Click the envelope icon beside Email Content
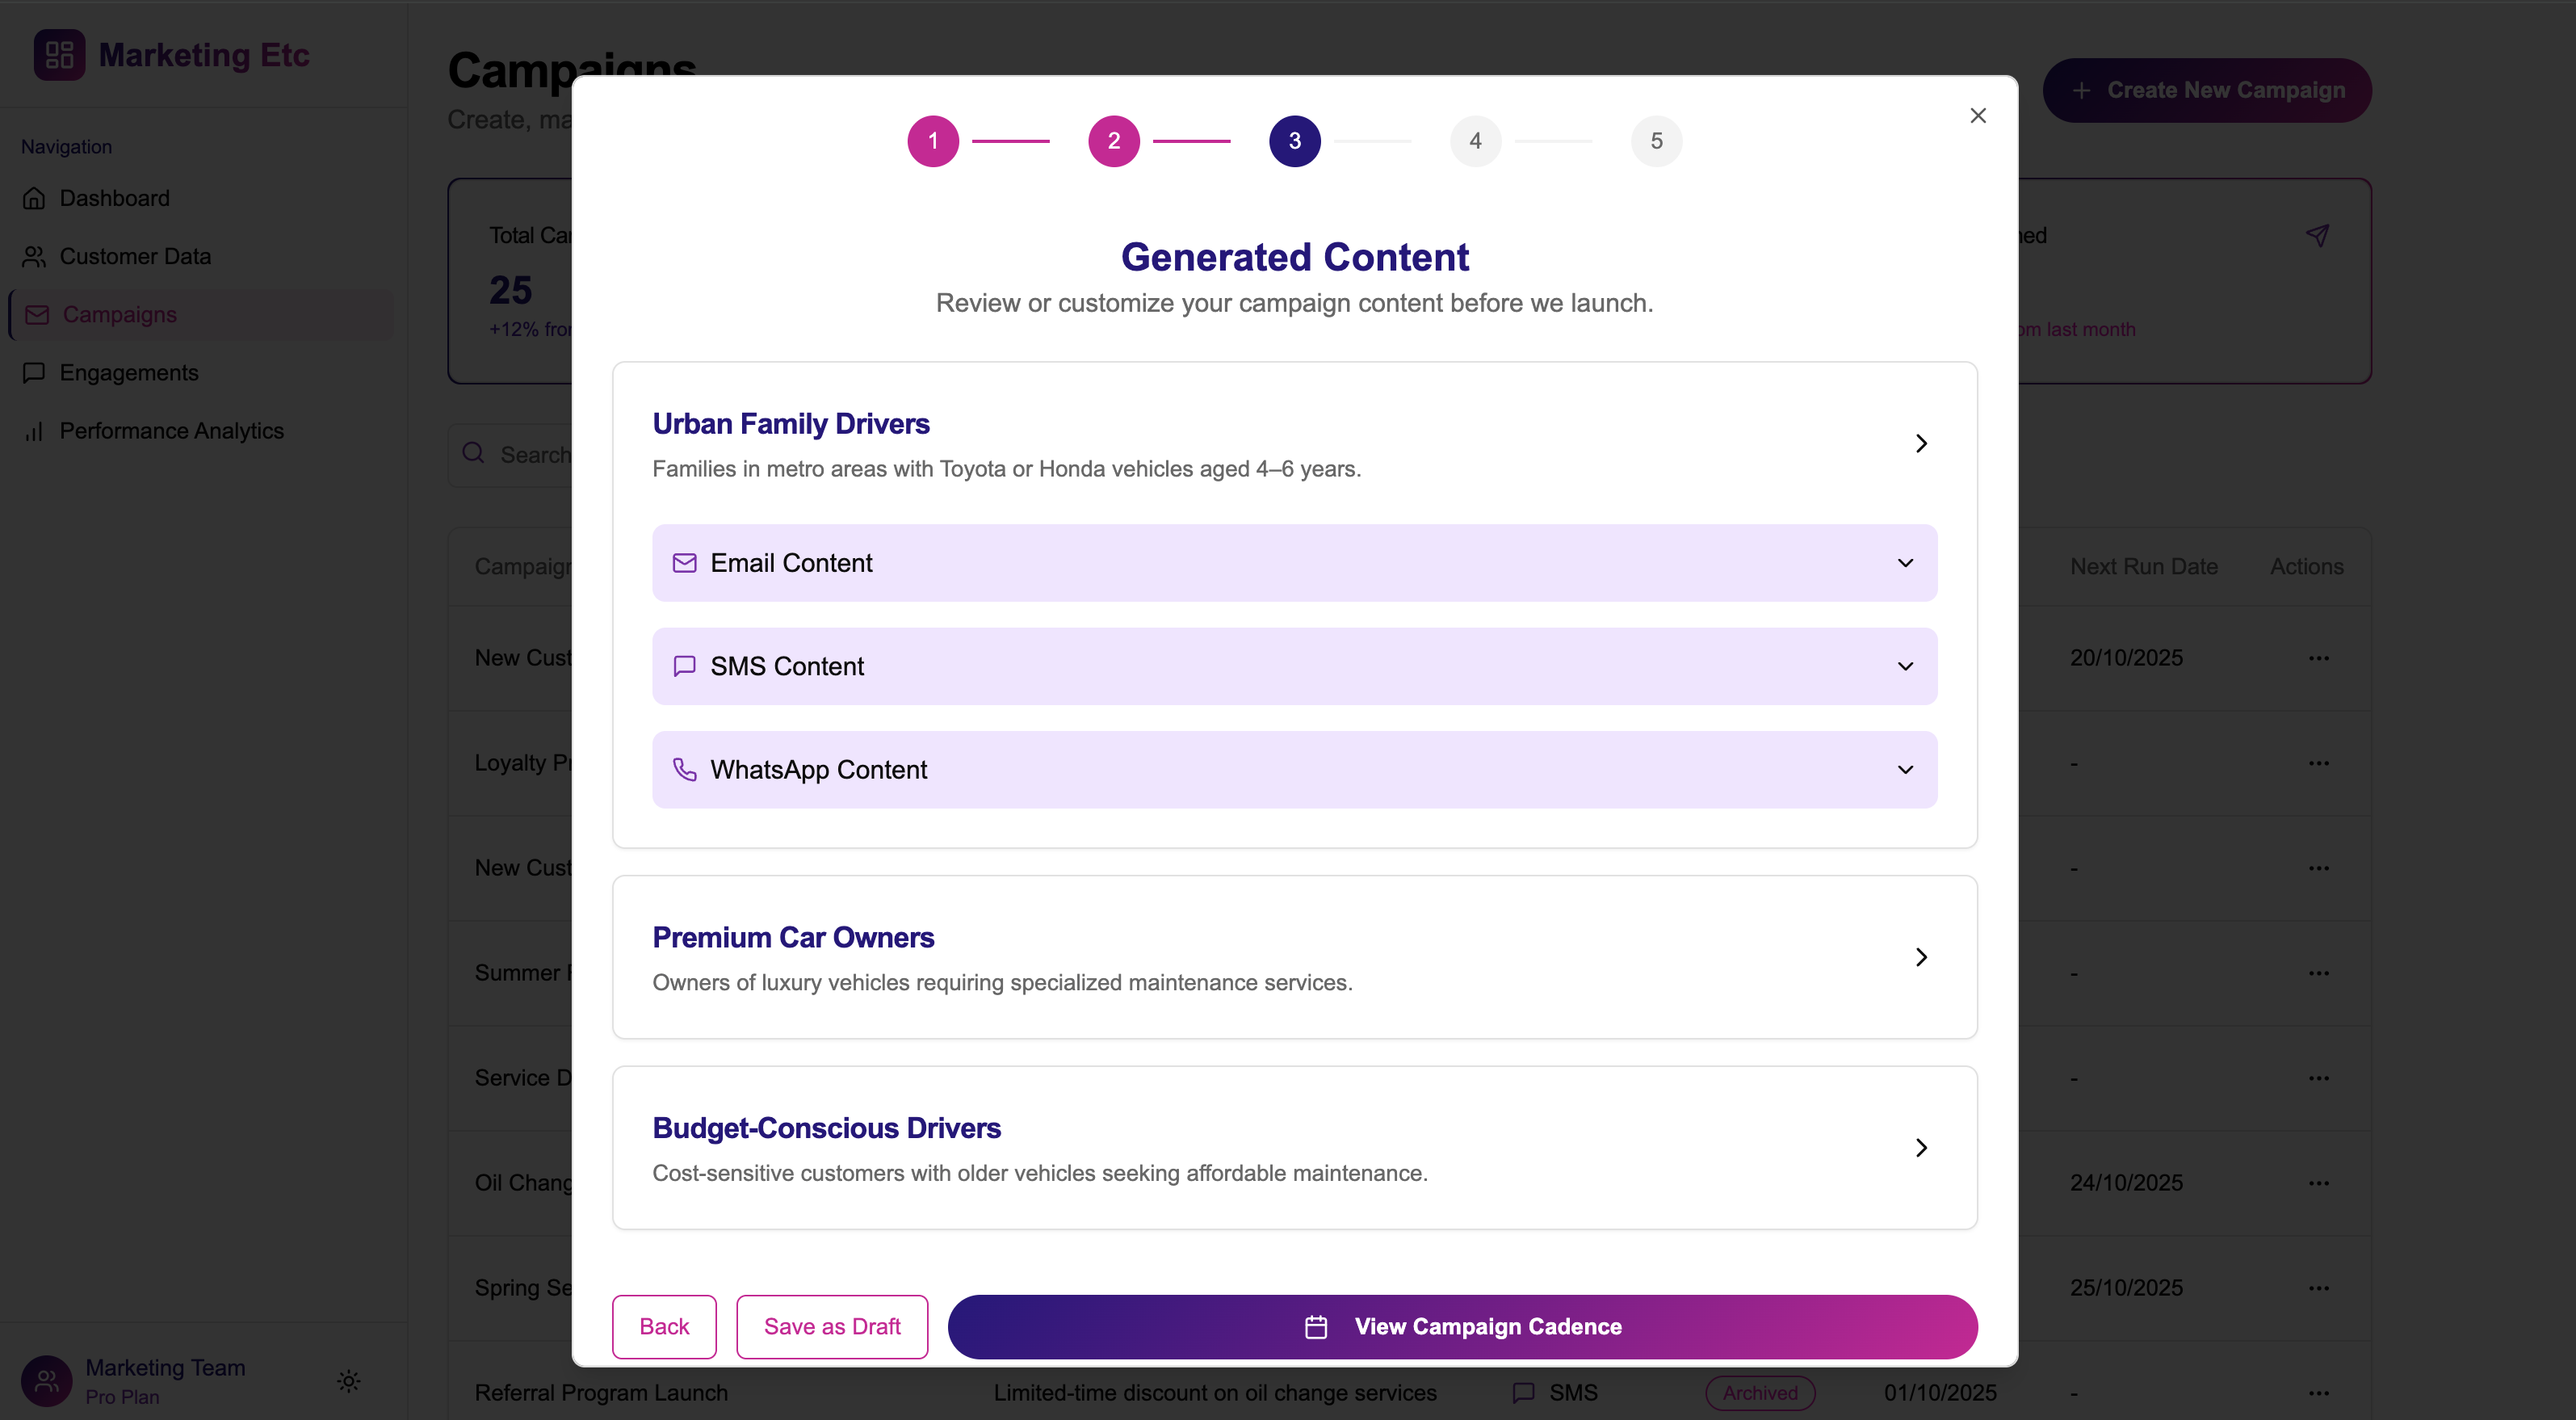This screenshot has height=1420, width=2576. [x=684, y=563]
